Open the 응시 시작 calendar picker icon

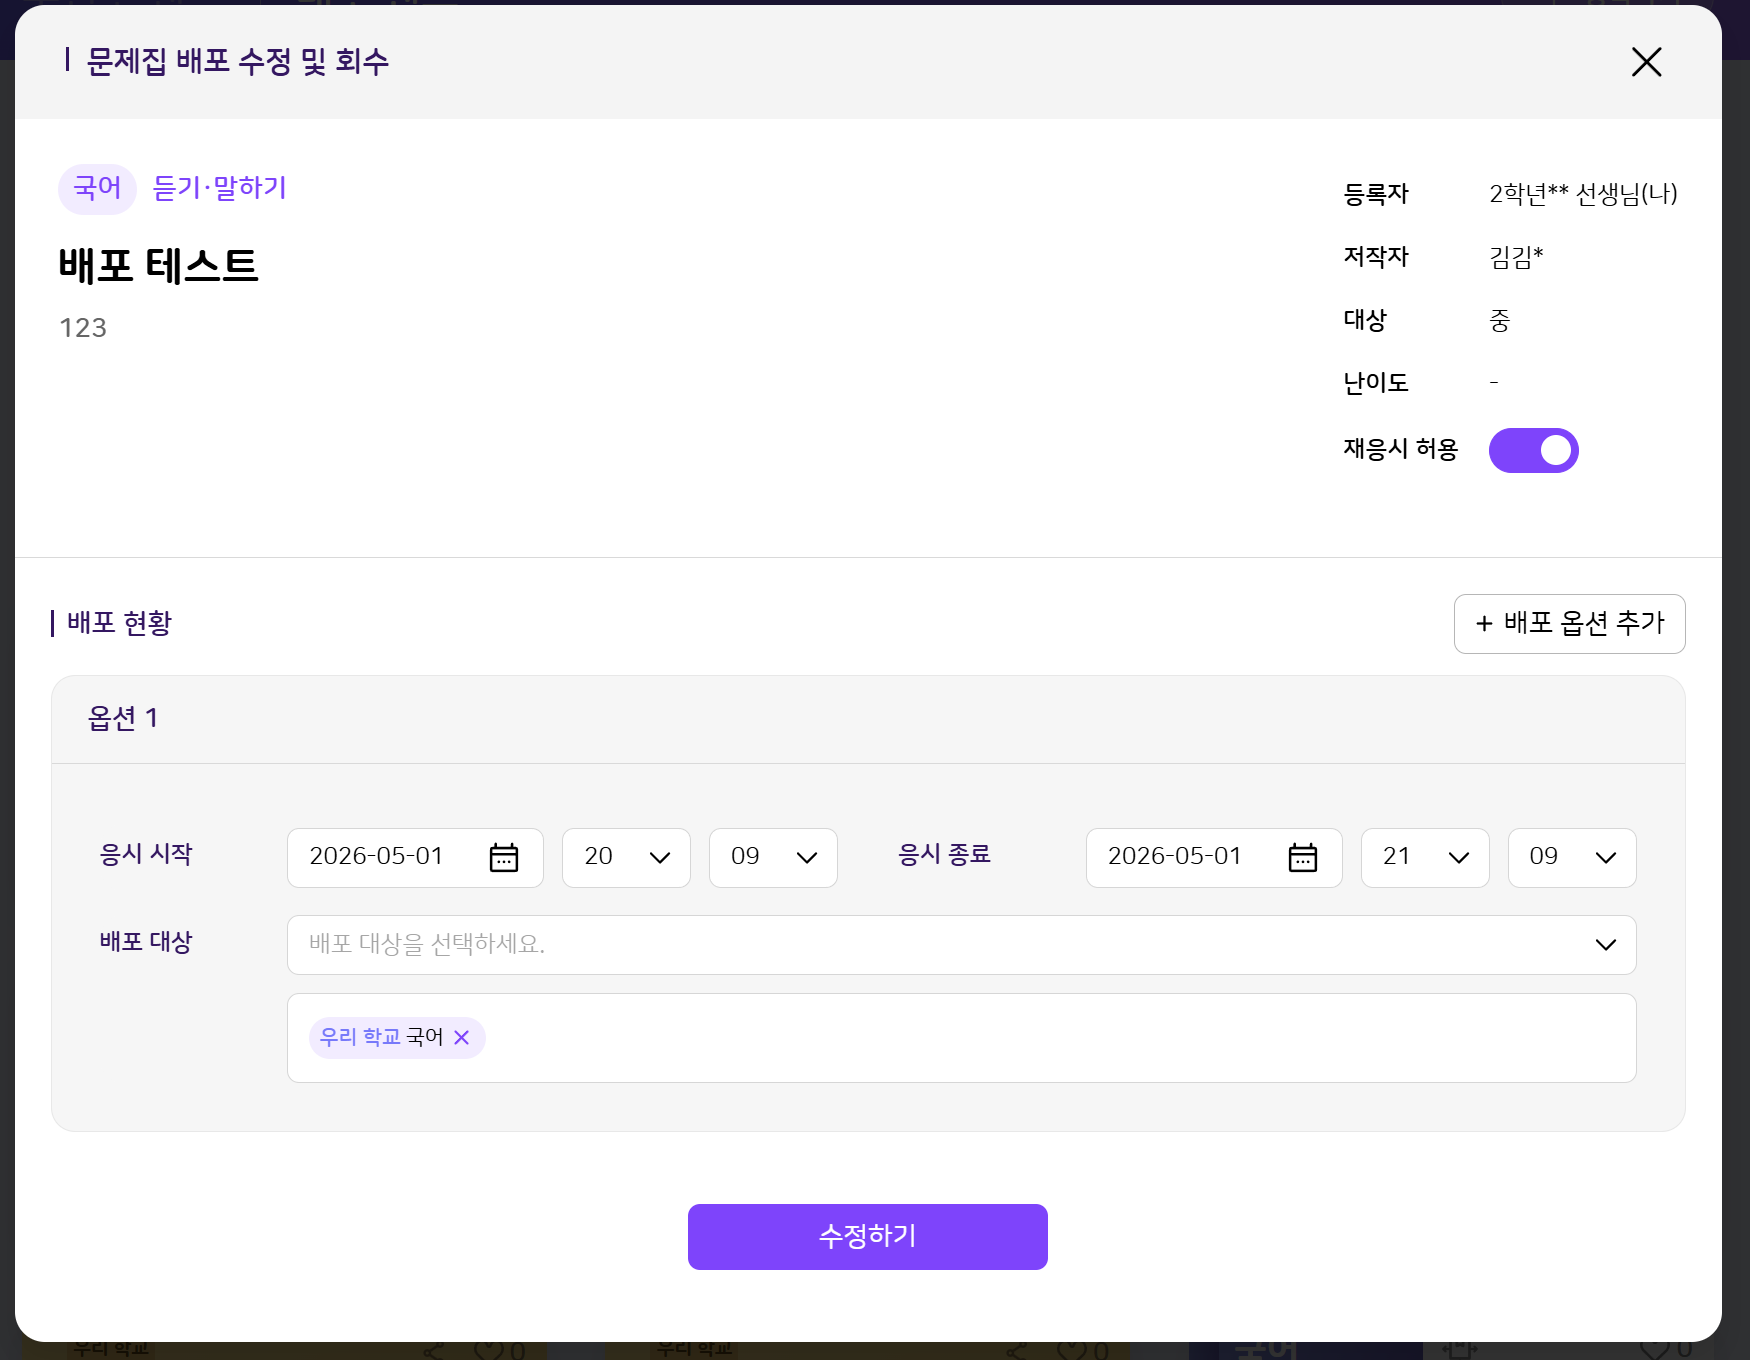tap(504, 858)
